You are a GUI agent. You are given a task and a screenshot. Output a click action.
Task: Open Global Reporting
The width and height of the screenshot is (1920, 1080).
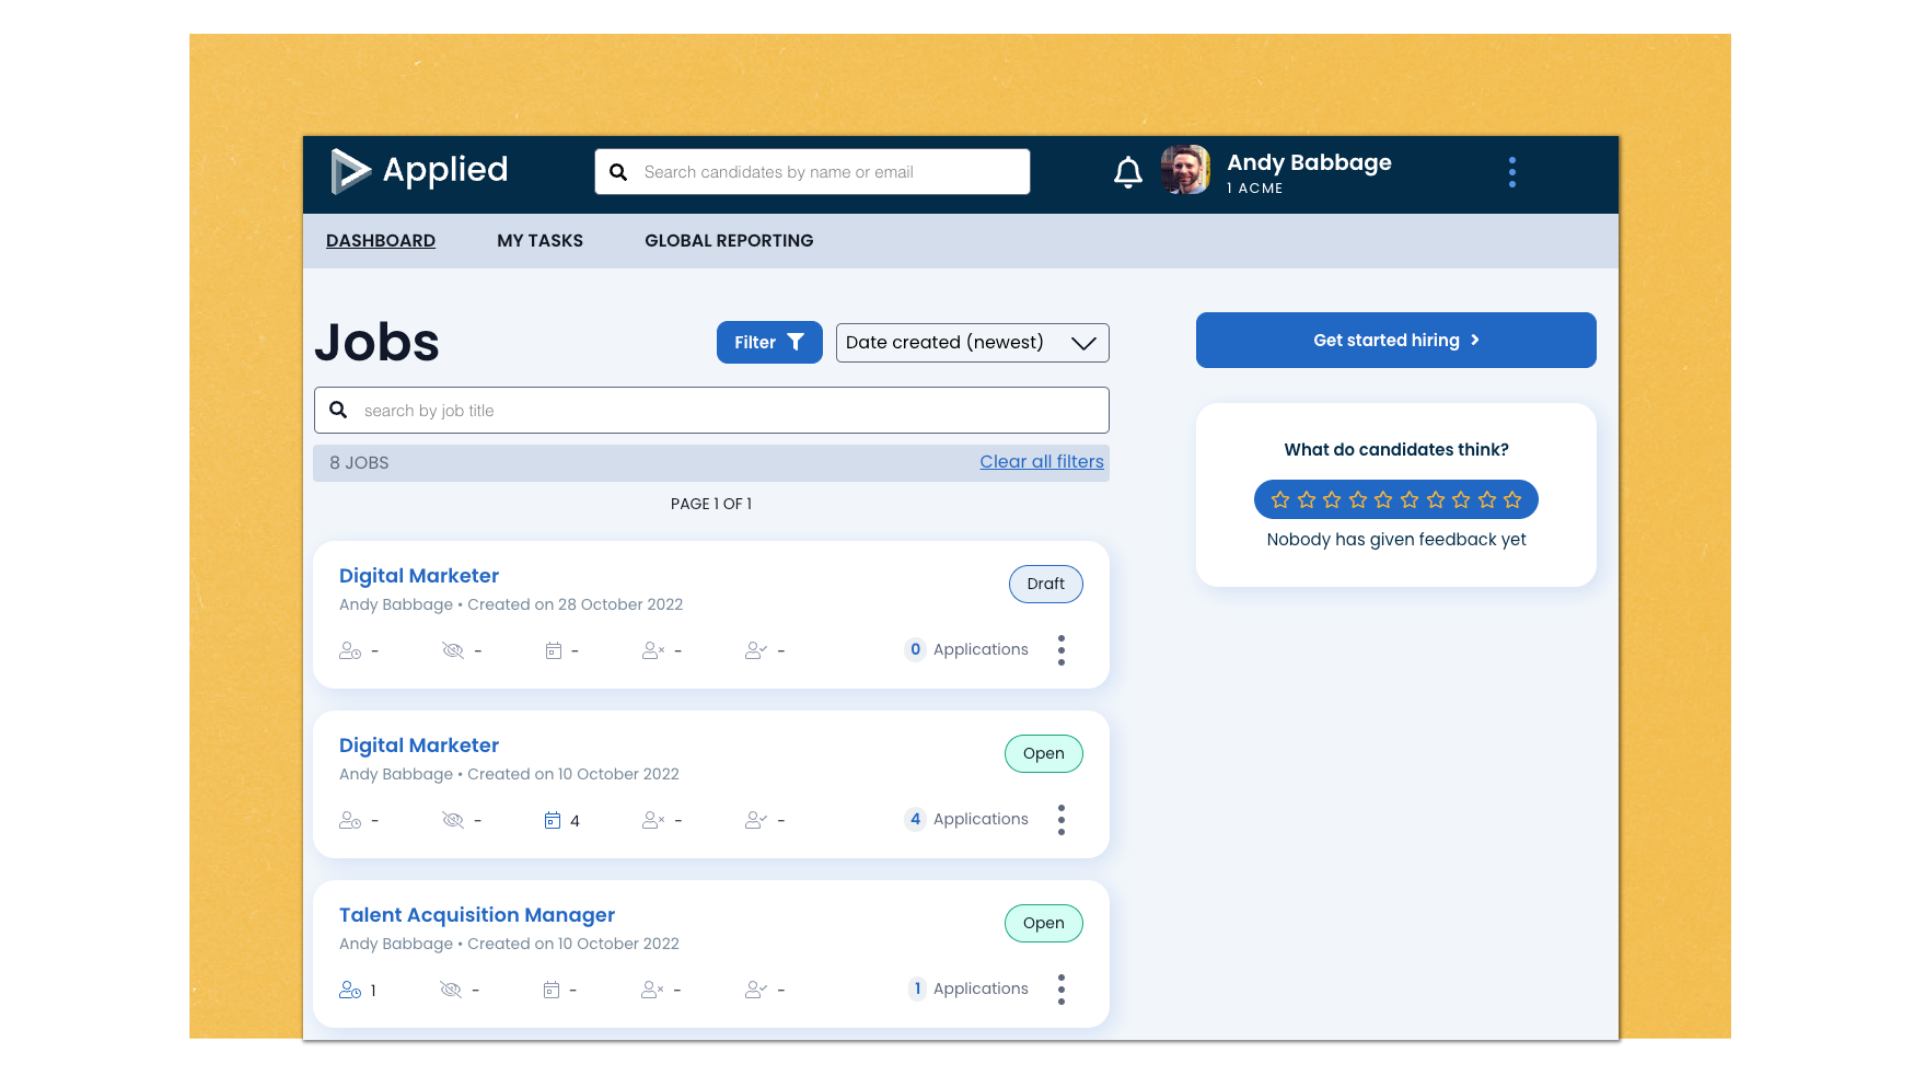click(729, 240)
